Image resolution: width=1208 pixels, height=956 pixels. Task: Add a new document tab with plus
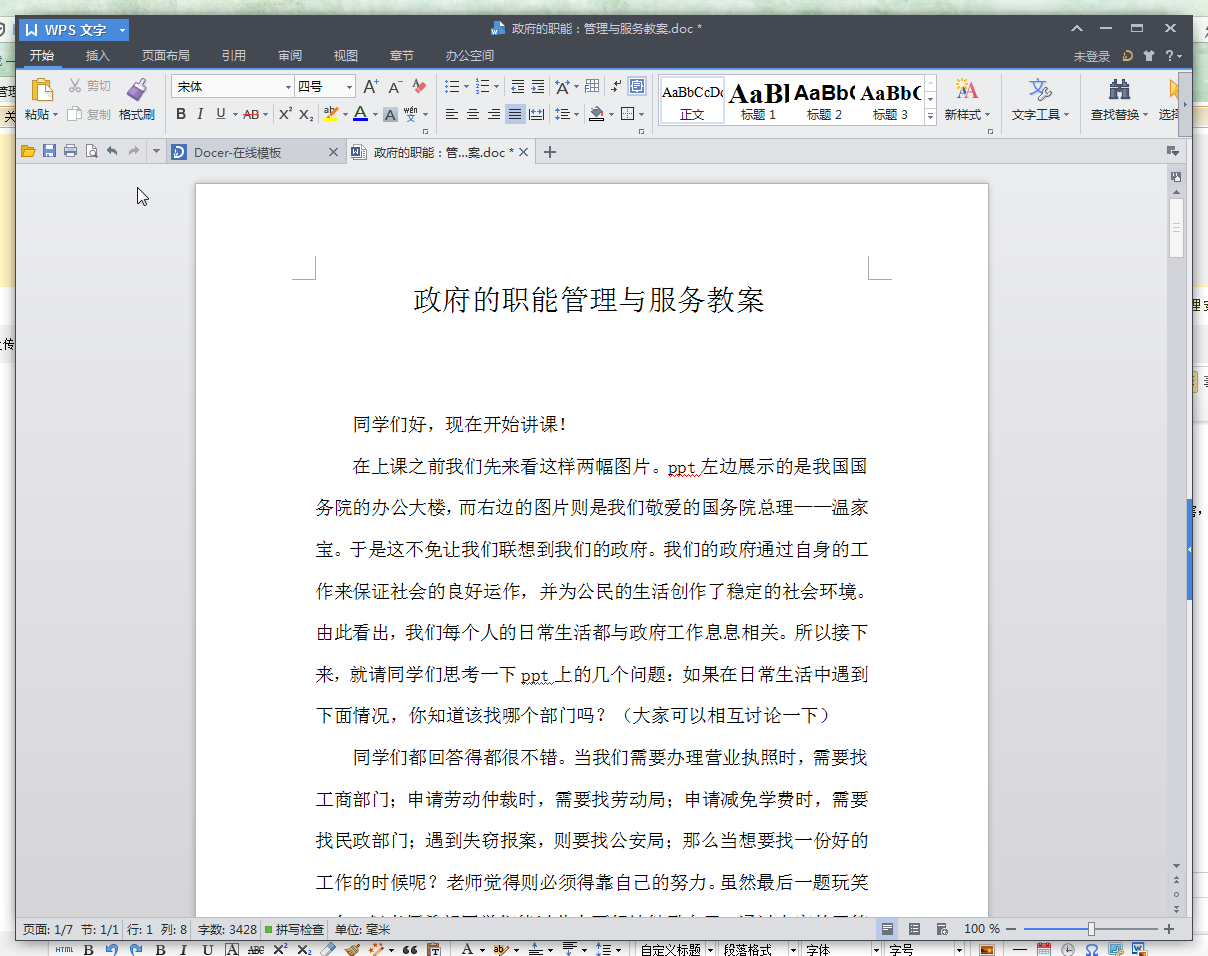549,152
